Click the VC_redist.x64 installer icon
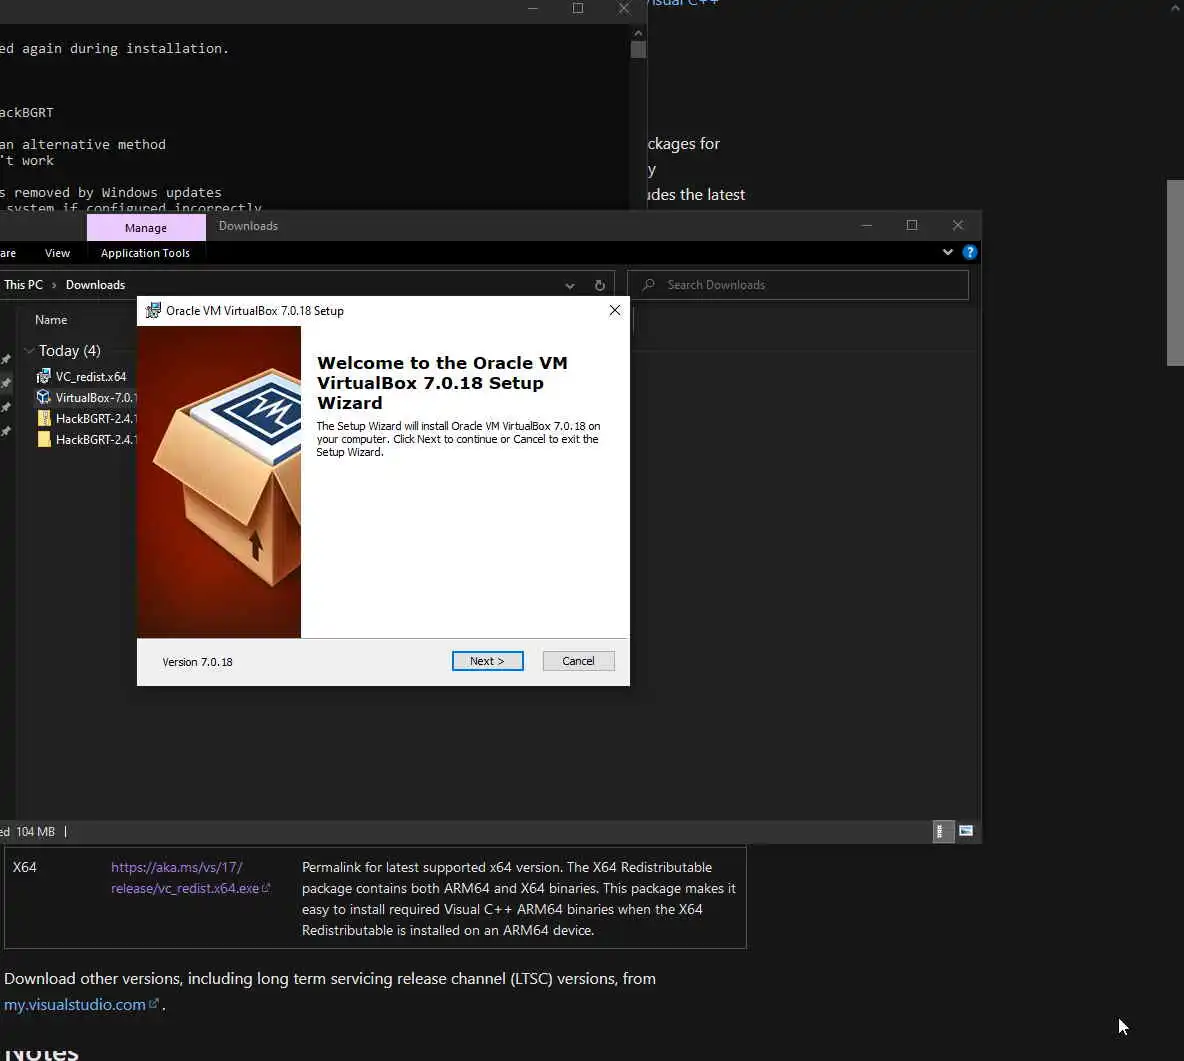 point(44,376)
